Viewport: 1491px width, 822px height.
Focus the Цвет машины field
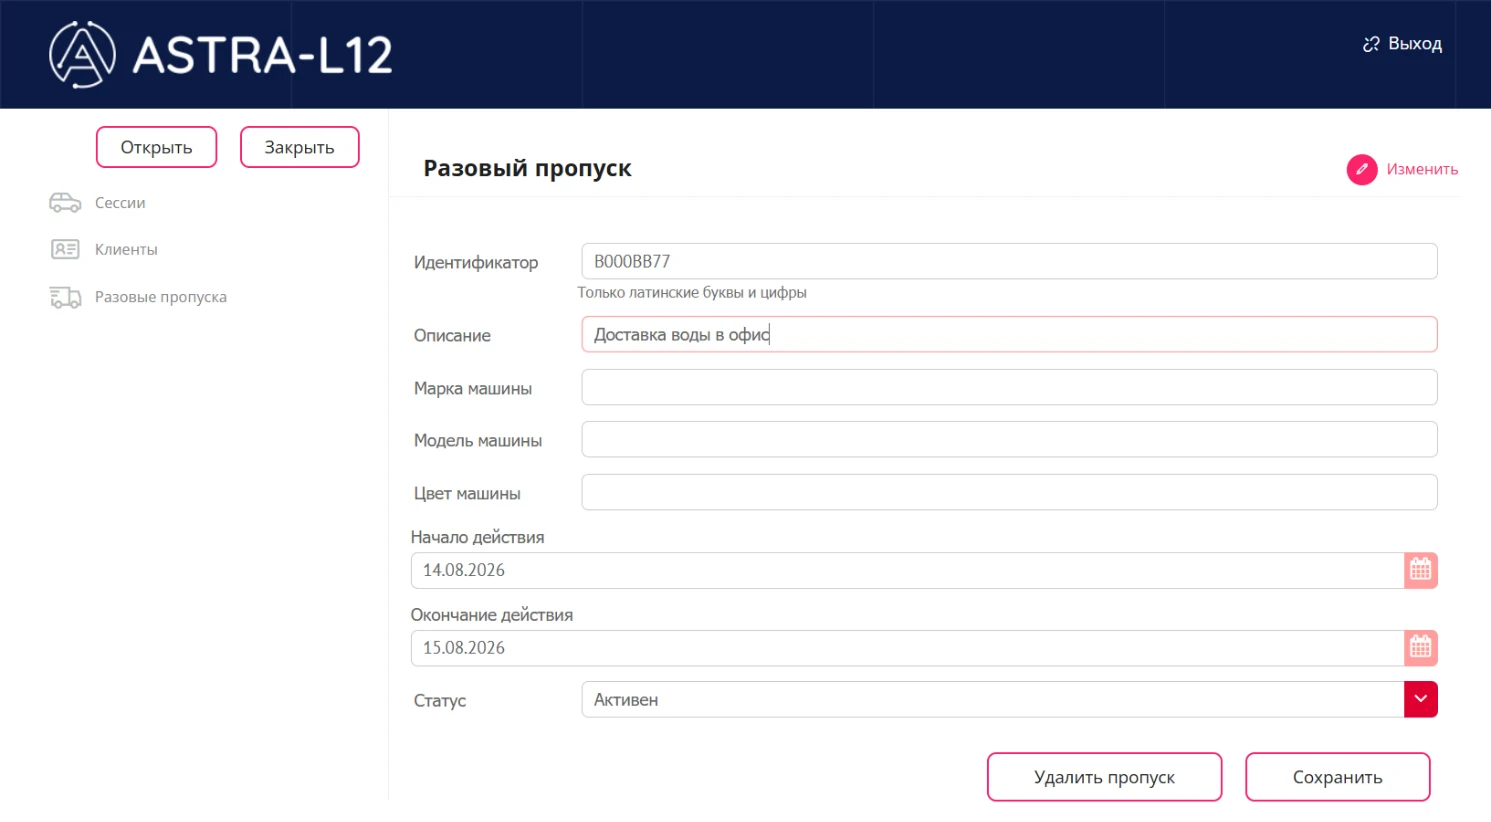click(1009, 492)
